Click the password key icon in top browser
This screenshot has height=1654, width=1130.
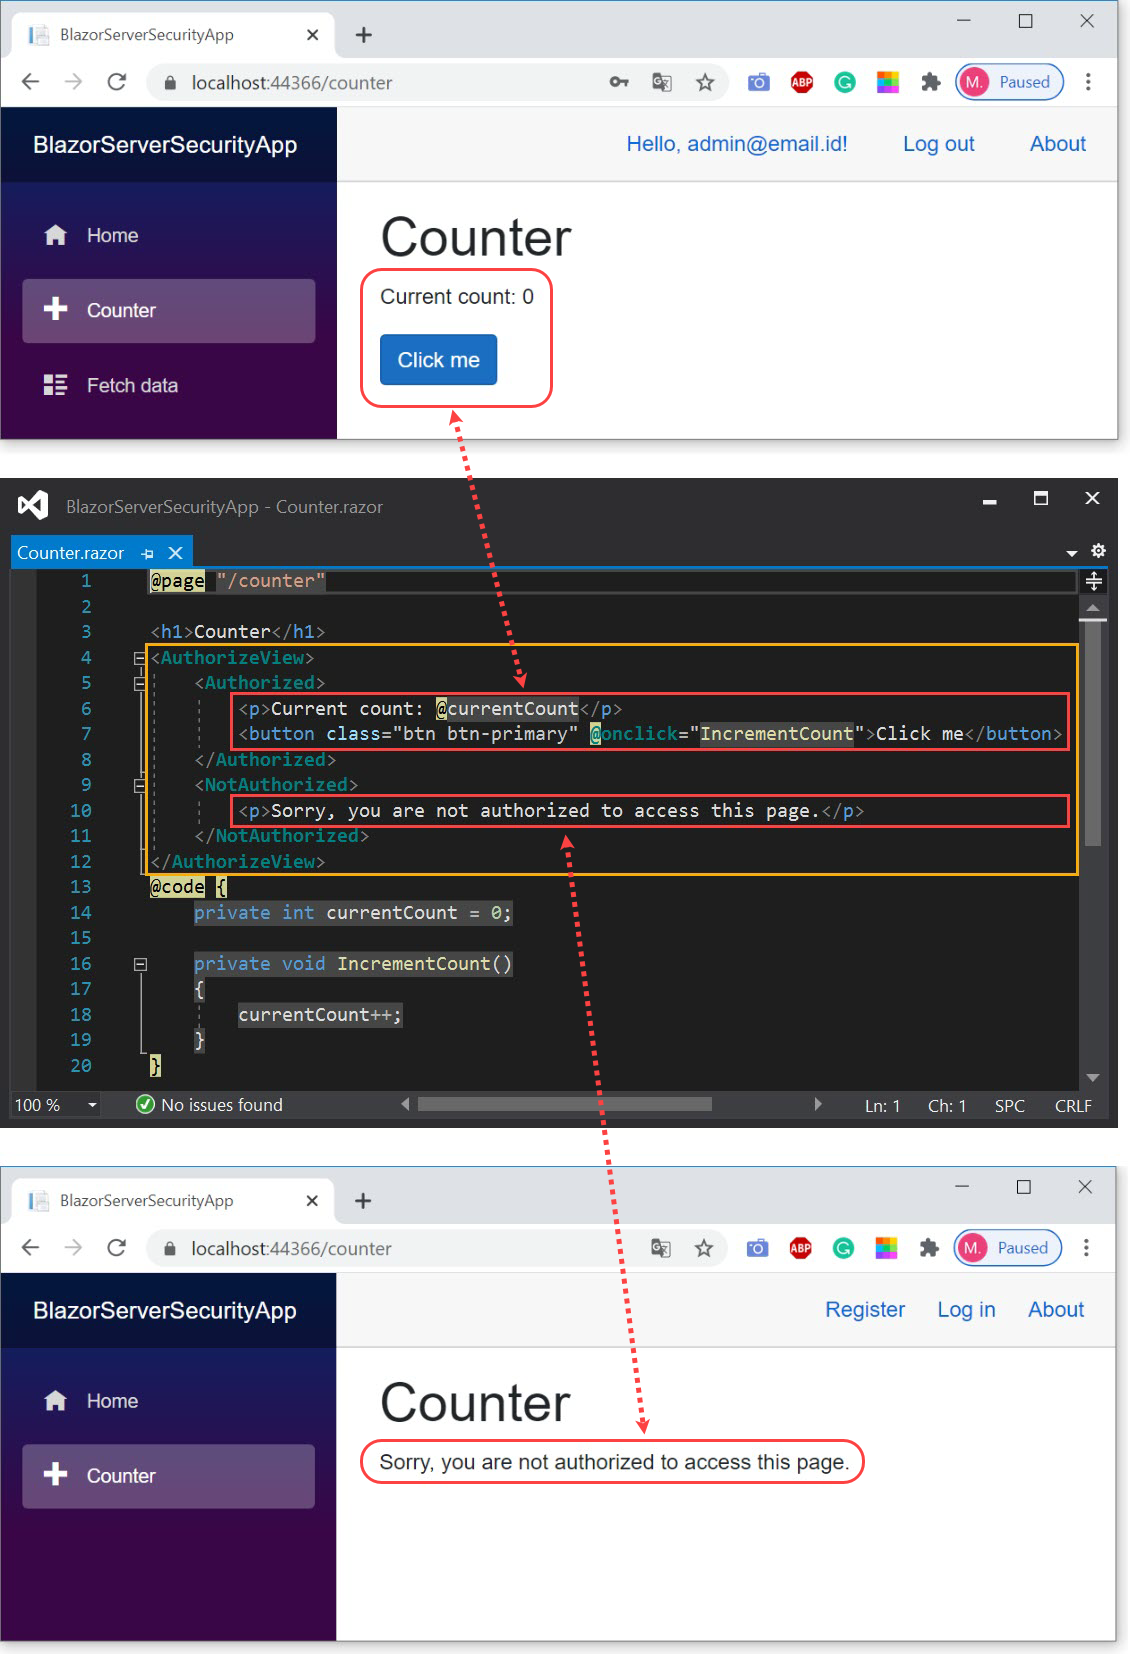[619, 82]
